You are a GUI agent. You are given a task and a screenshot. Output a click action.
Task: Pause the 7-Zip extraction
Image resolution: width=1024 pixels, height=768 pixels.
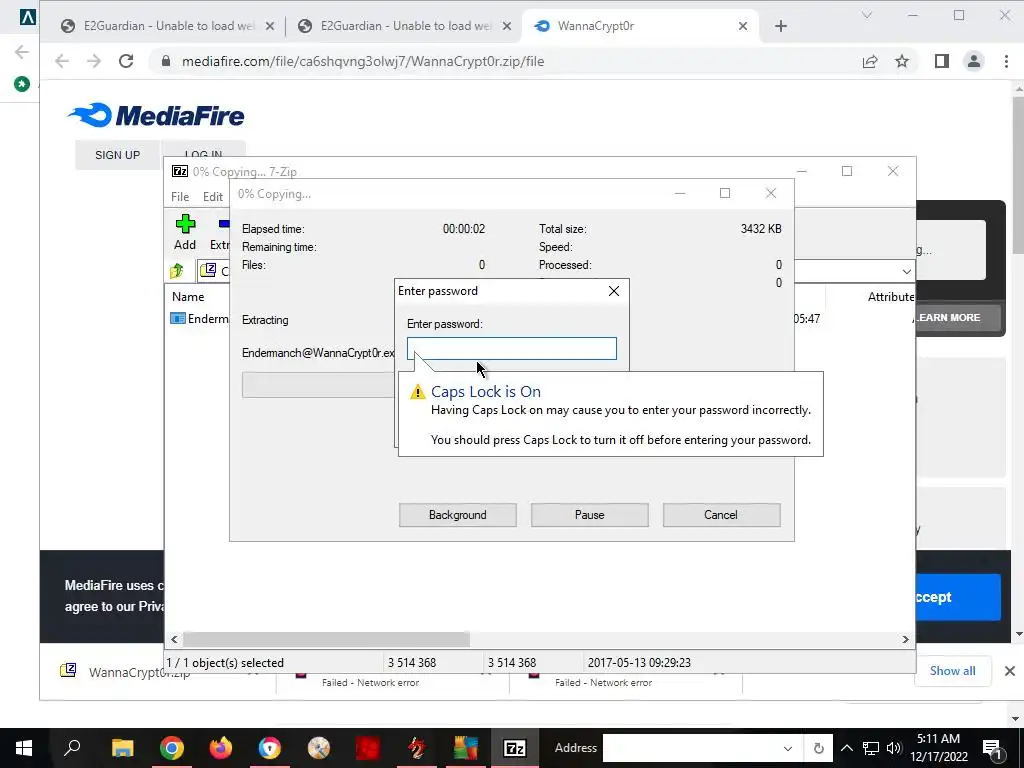(x=590, y=515)
